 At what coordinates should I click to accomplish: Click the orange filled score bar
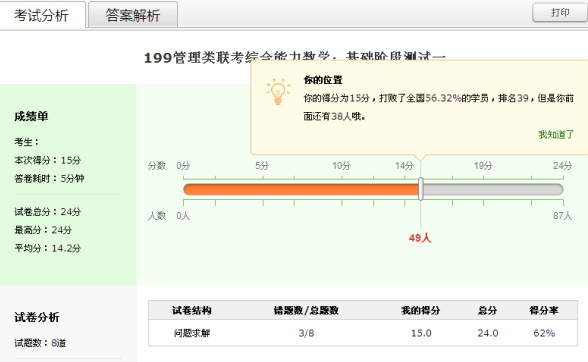point(301,189)
